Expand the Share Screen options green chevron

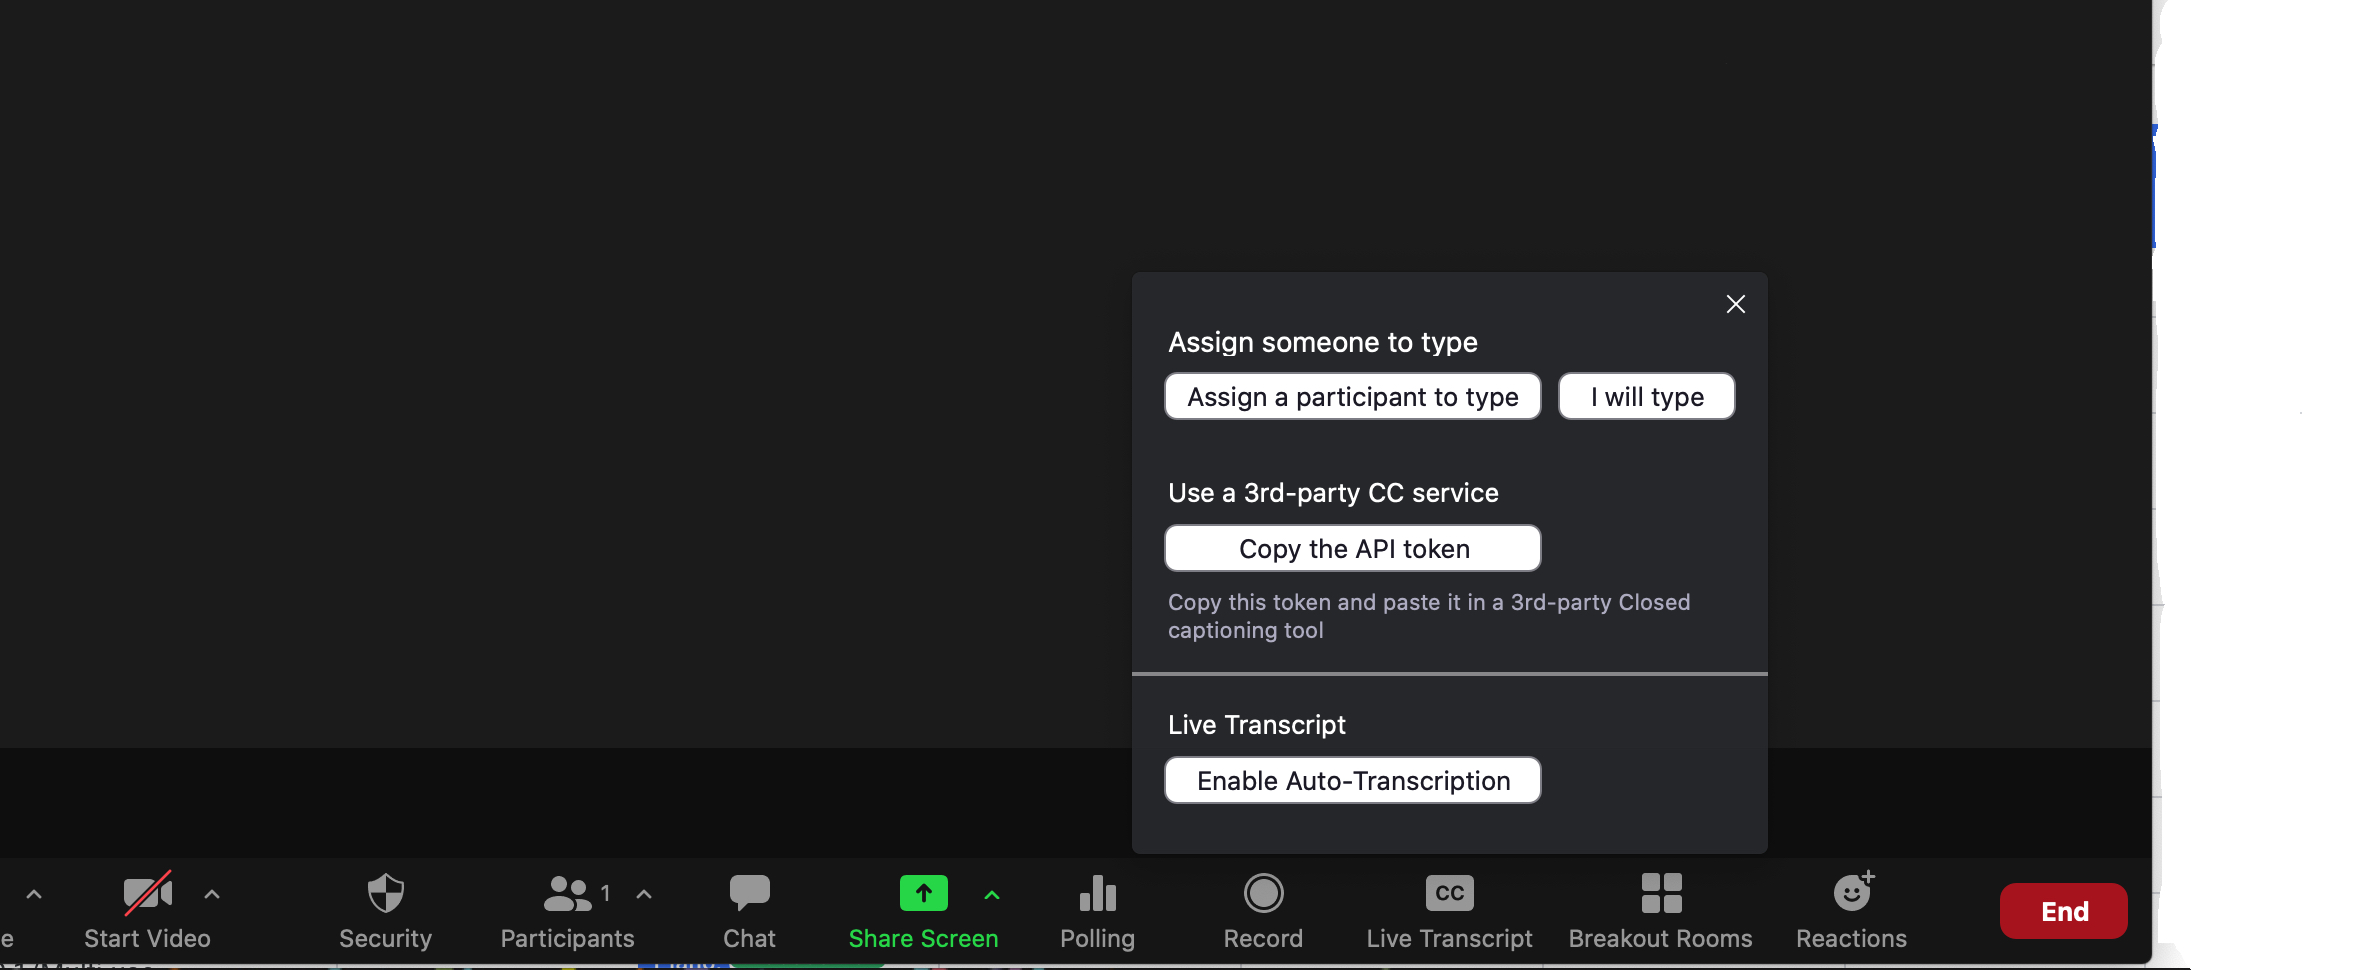[992, 895]
